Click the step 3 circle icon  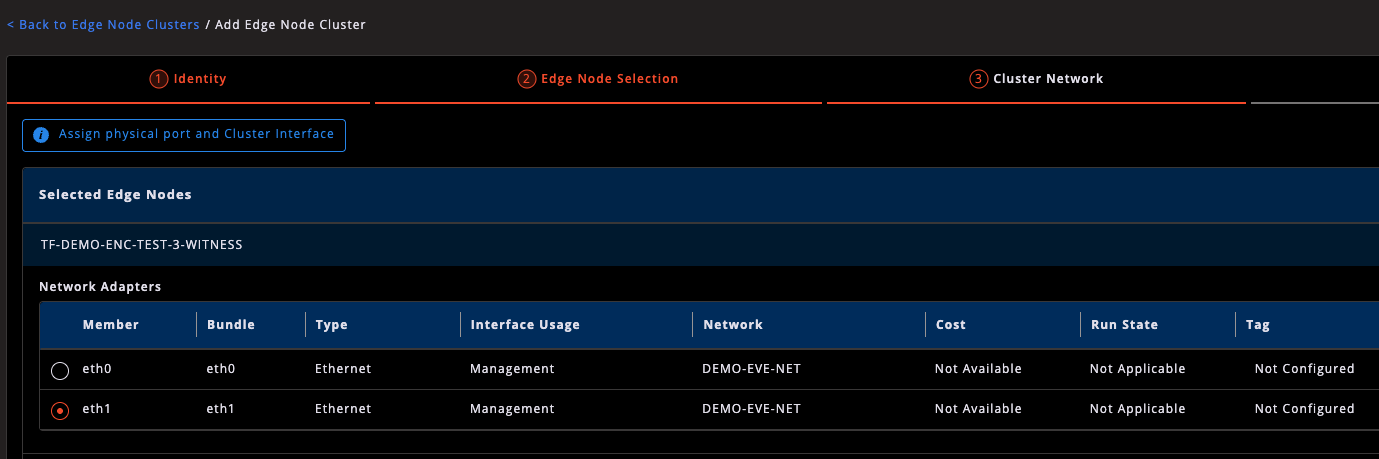coord(979,79)
